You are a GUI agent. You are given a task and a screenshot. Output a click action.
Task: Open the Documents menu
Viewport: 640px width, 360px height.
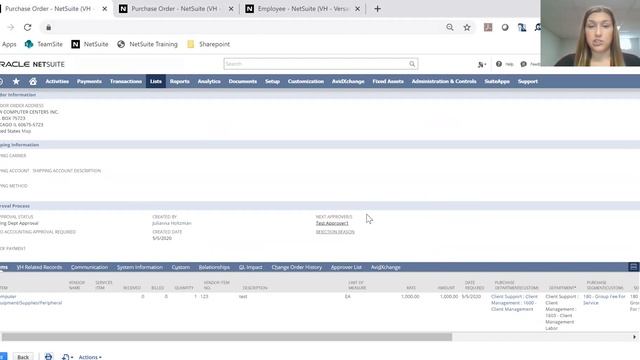pos(243,81)
